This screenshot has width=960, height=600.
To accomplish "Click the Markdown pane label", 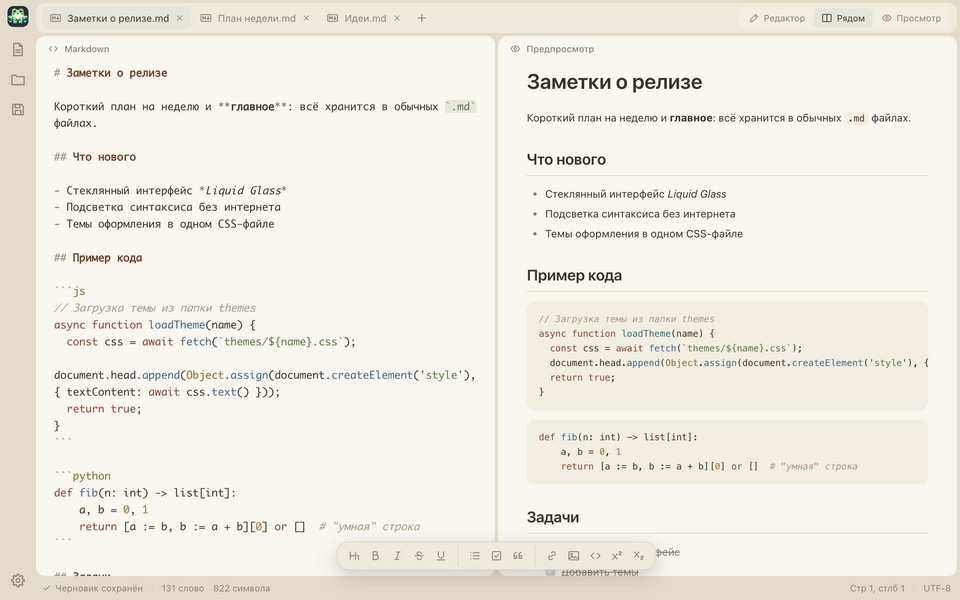I will click(x=87, y=49).
